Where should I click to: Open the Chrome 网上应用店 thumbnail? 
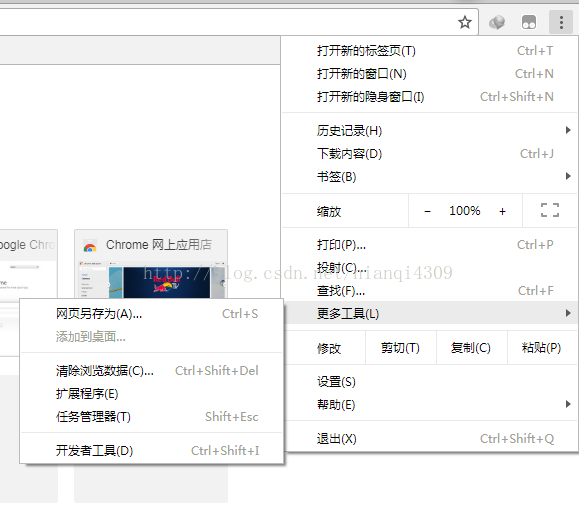[x=151, y=264]
